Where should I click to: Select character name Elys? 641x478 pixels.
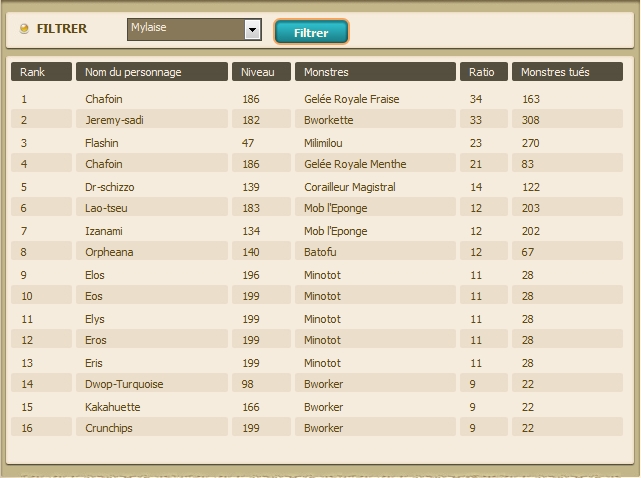point(95,319)
